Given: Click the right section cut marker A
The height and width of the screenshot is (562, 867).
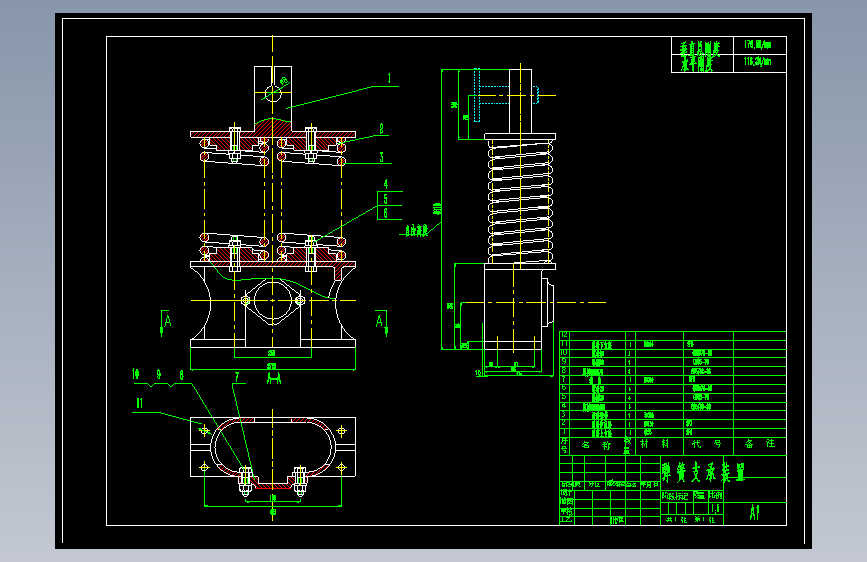Looking at the screenshot, I should click(379, 321).
